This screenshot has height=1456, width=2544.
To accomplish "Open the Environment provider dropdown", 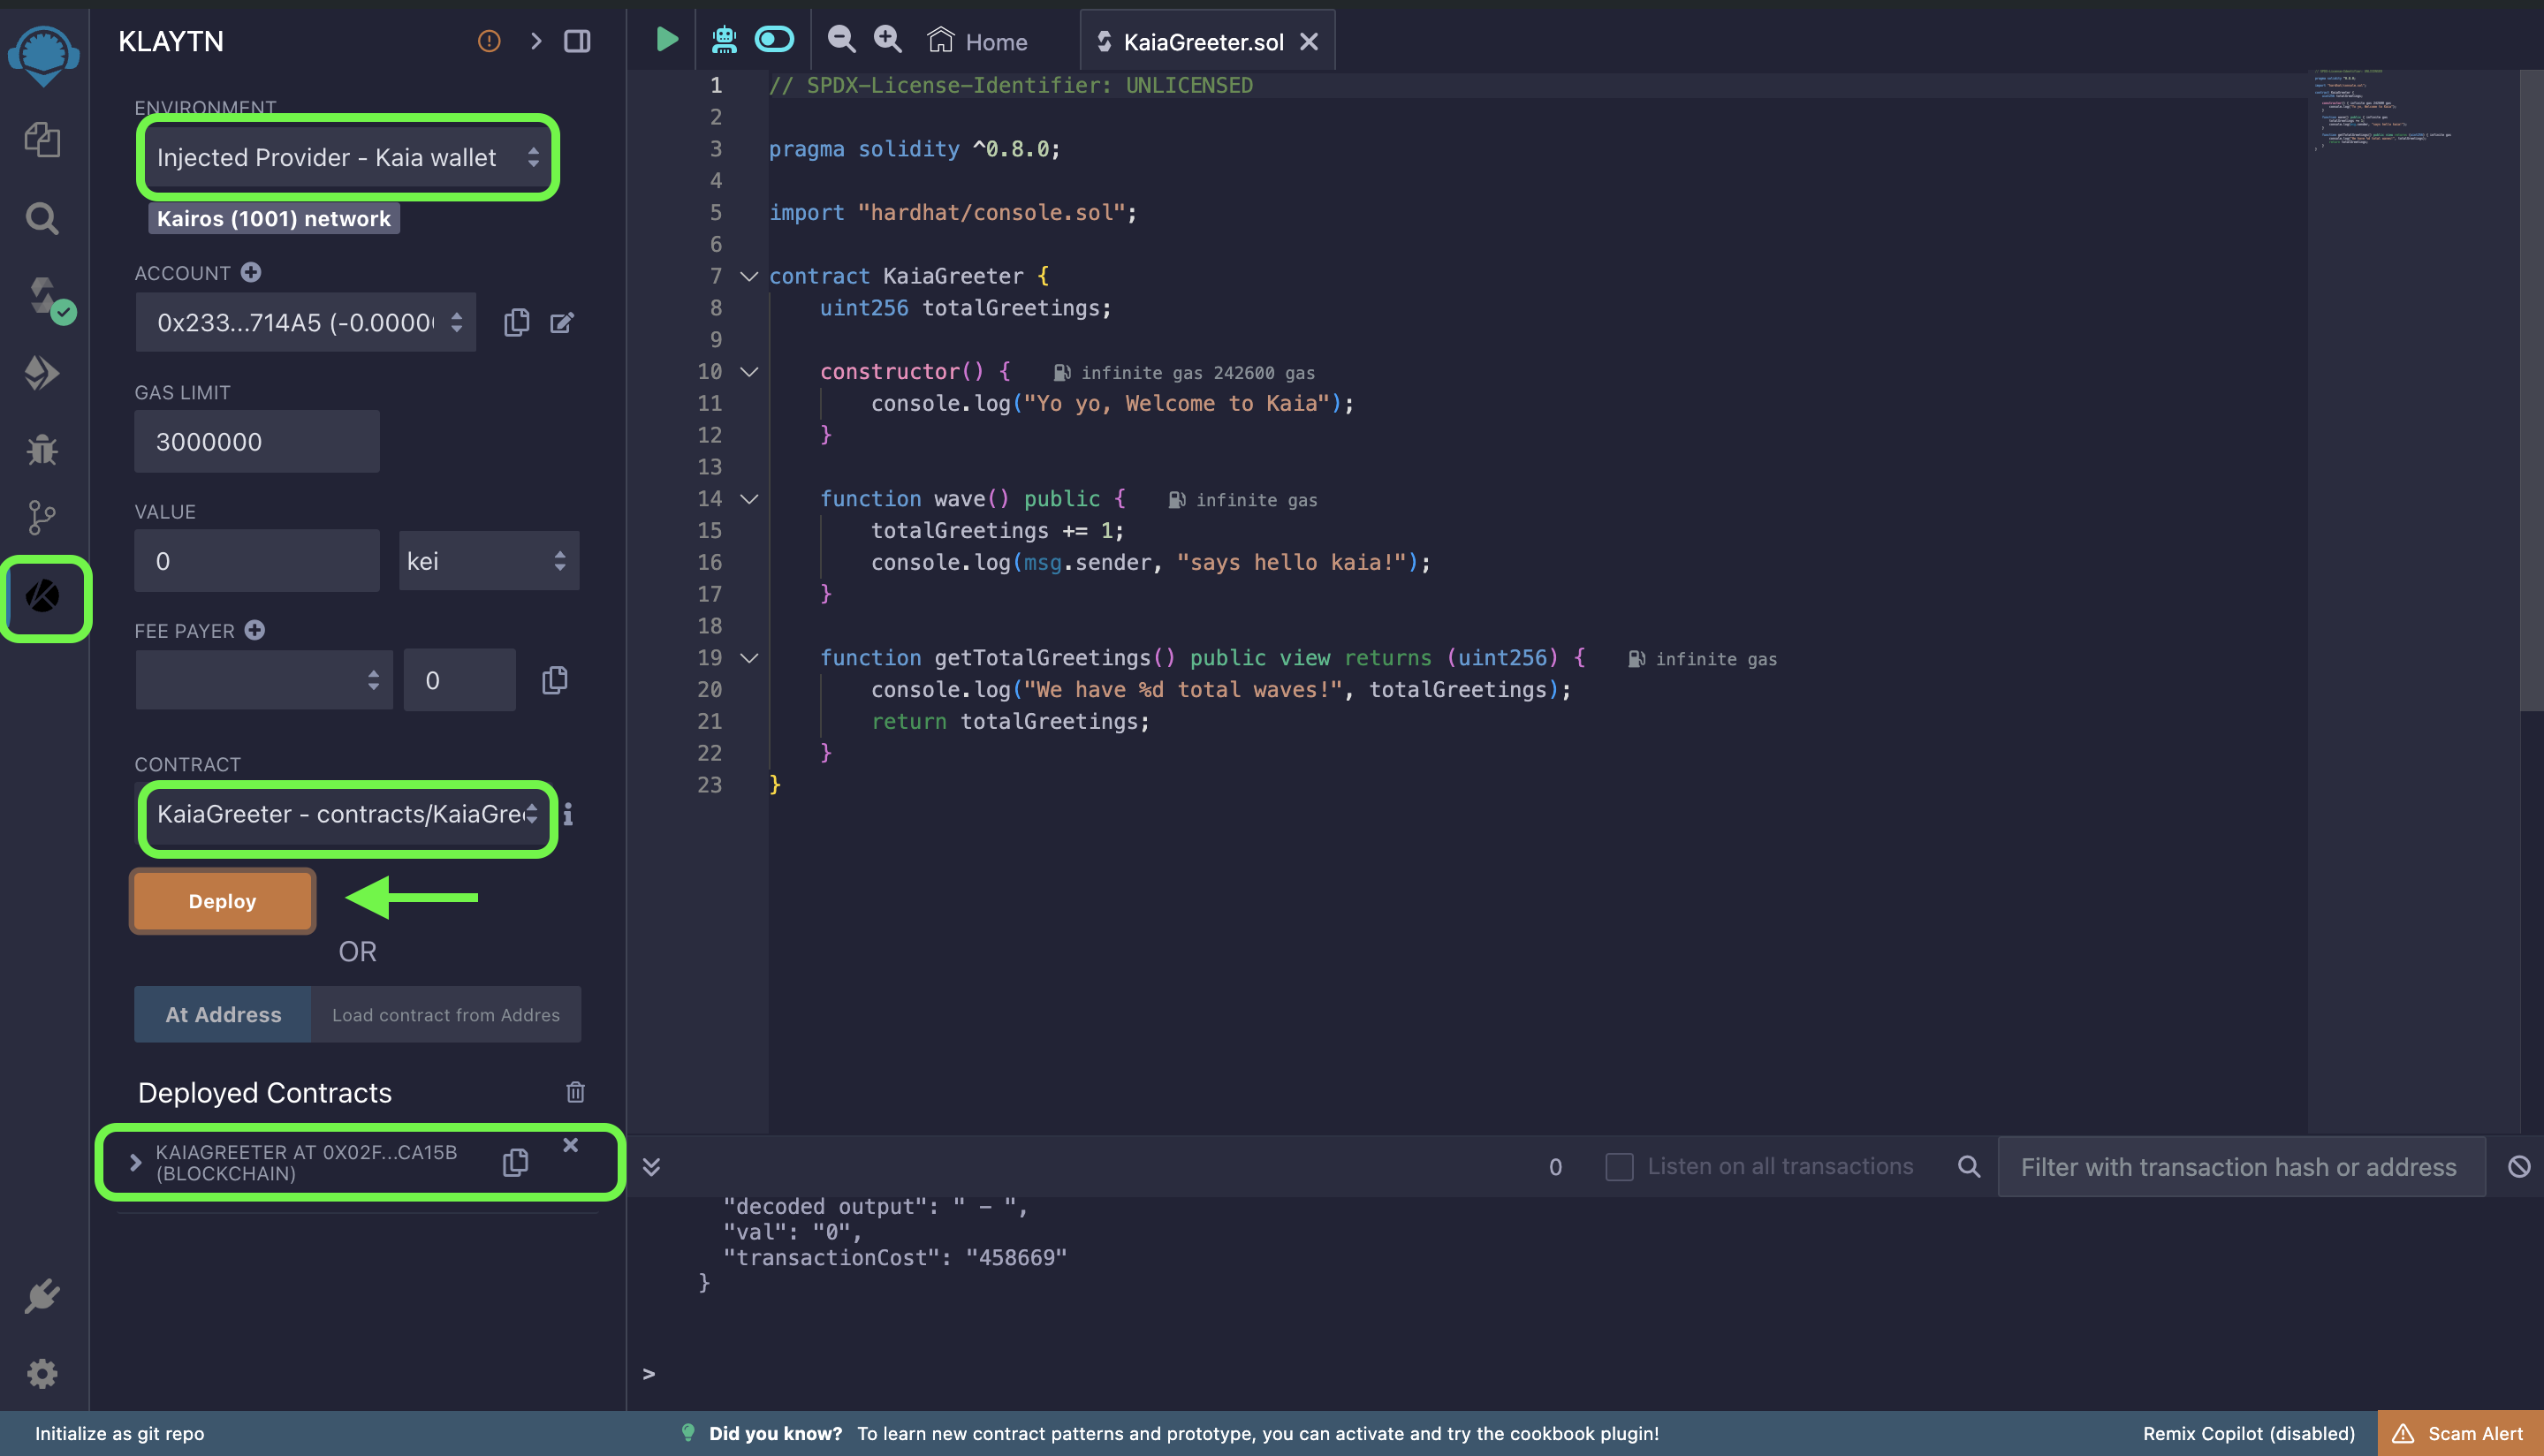I will pos(346,157).
